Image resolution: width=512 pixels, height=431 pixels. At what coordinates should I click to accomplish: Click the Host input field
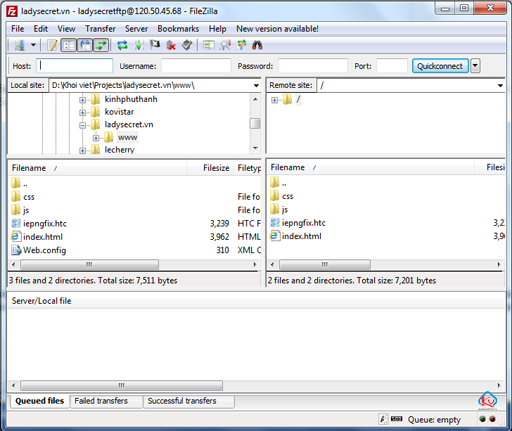click(75, 66)
